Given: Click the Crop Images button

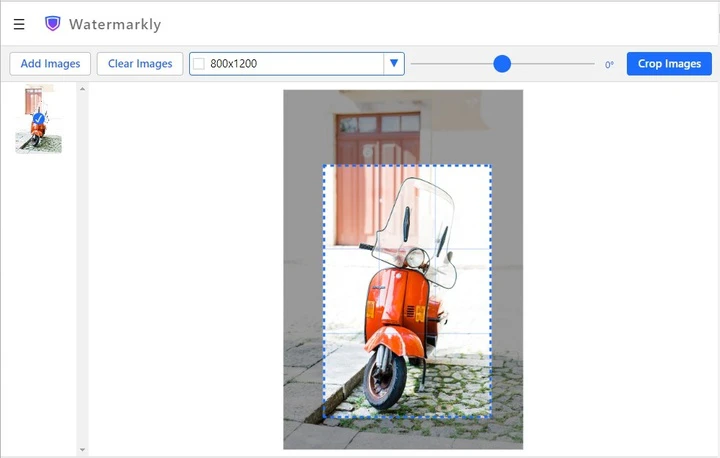Looking at the screenshot, I should point(669,63).
